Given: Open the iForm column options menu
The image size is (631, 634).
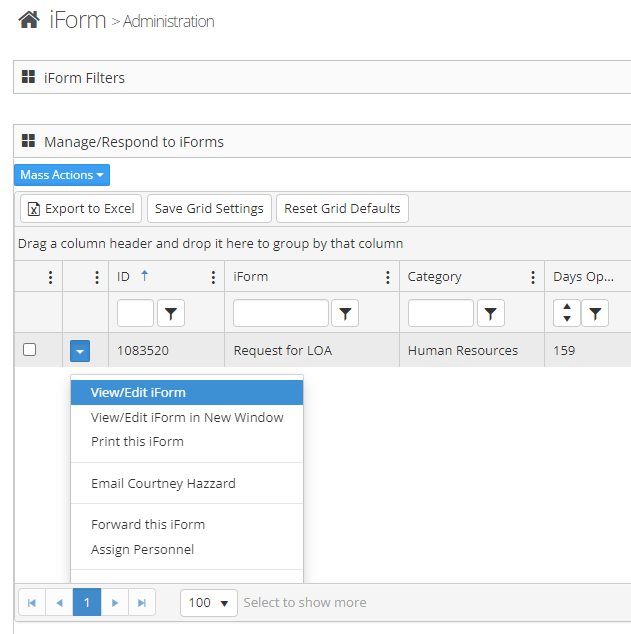Looking at the screenshot, I should click(388, 277).
